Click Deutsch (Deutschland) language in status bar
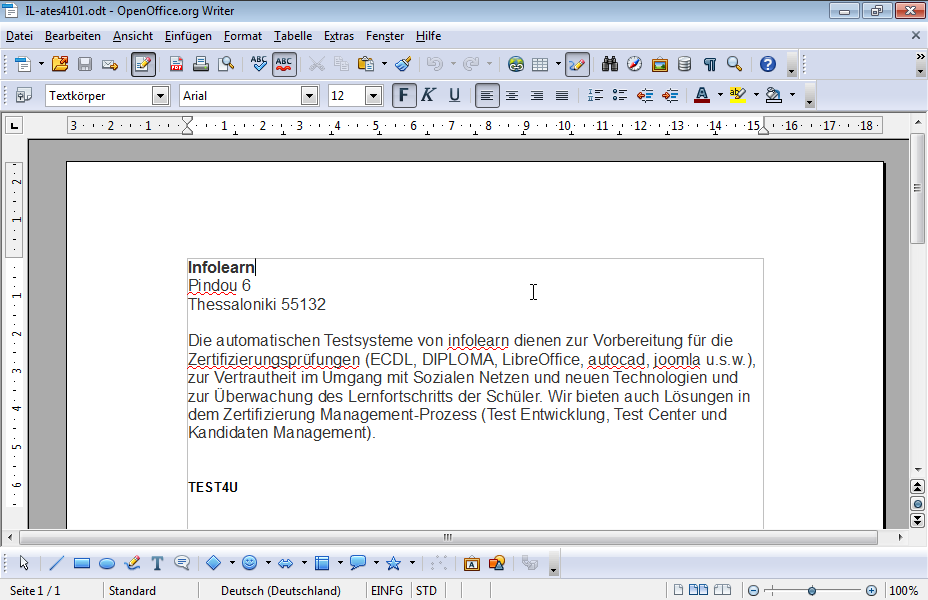This screenshot has width=928, height=600. (281, 591)
